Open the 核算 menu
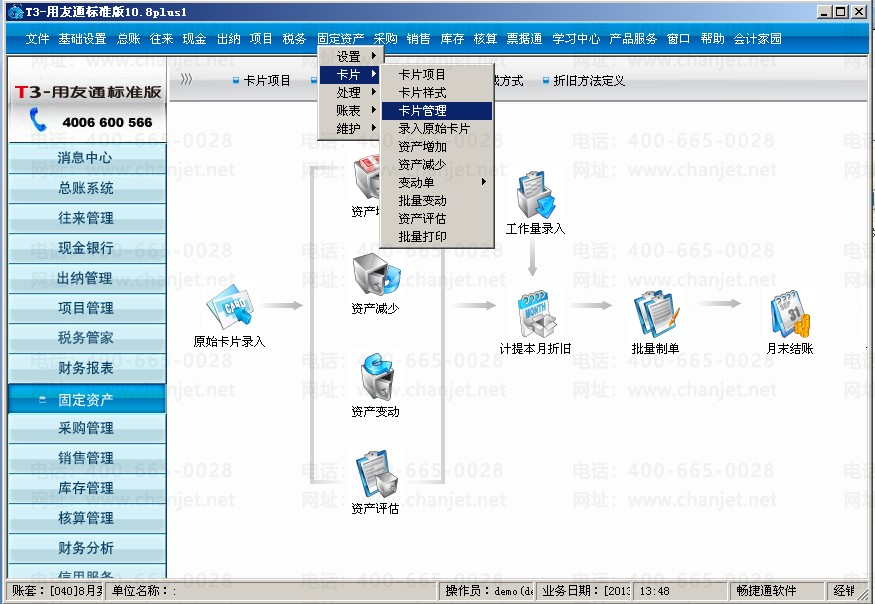This screenshot has width=875, height=604. tap(485, 39)
